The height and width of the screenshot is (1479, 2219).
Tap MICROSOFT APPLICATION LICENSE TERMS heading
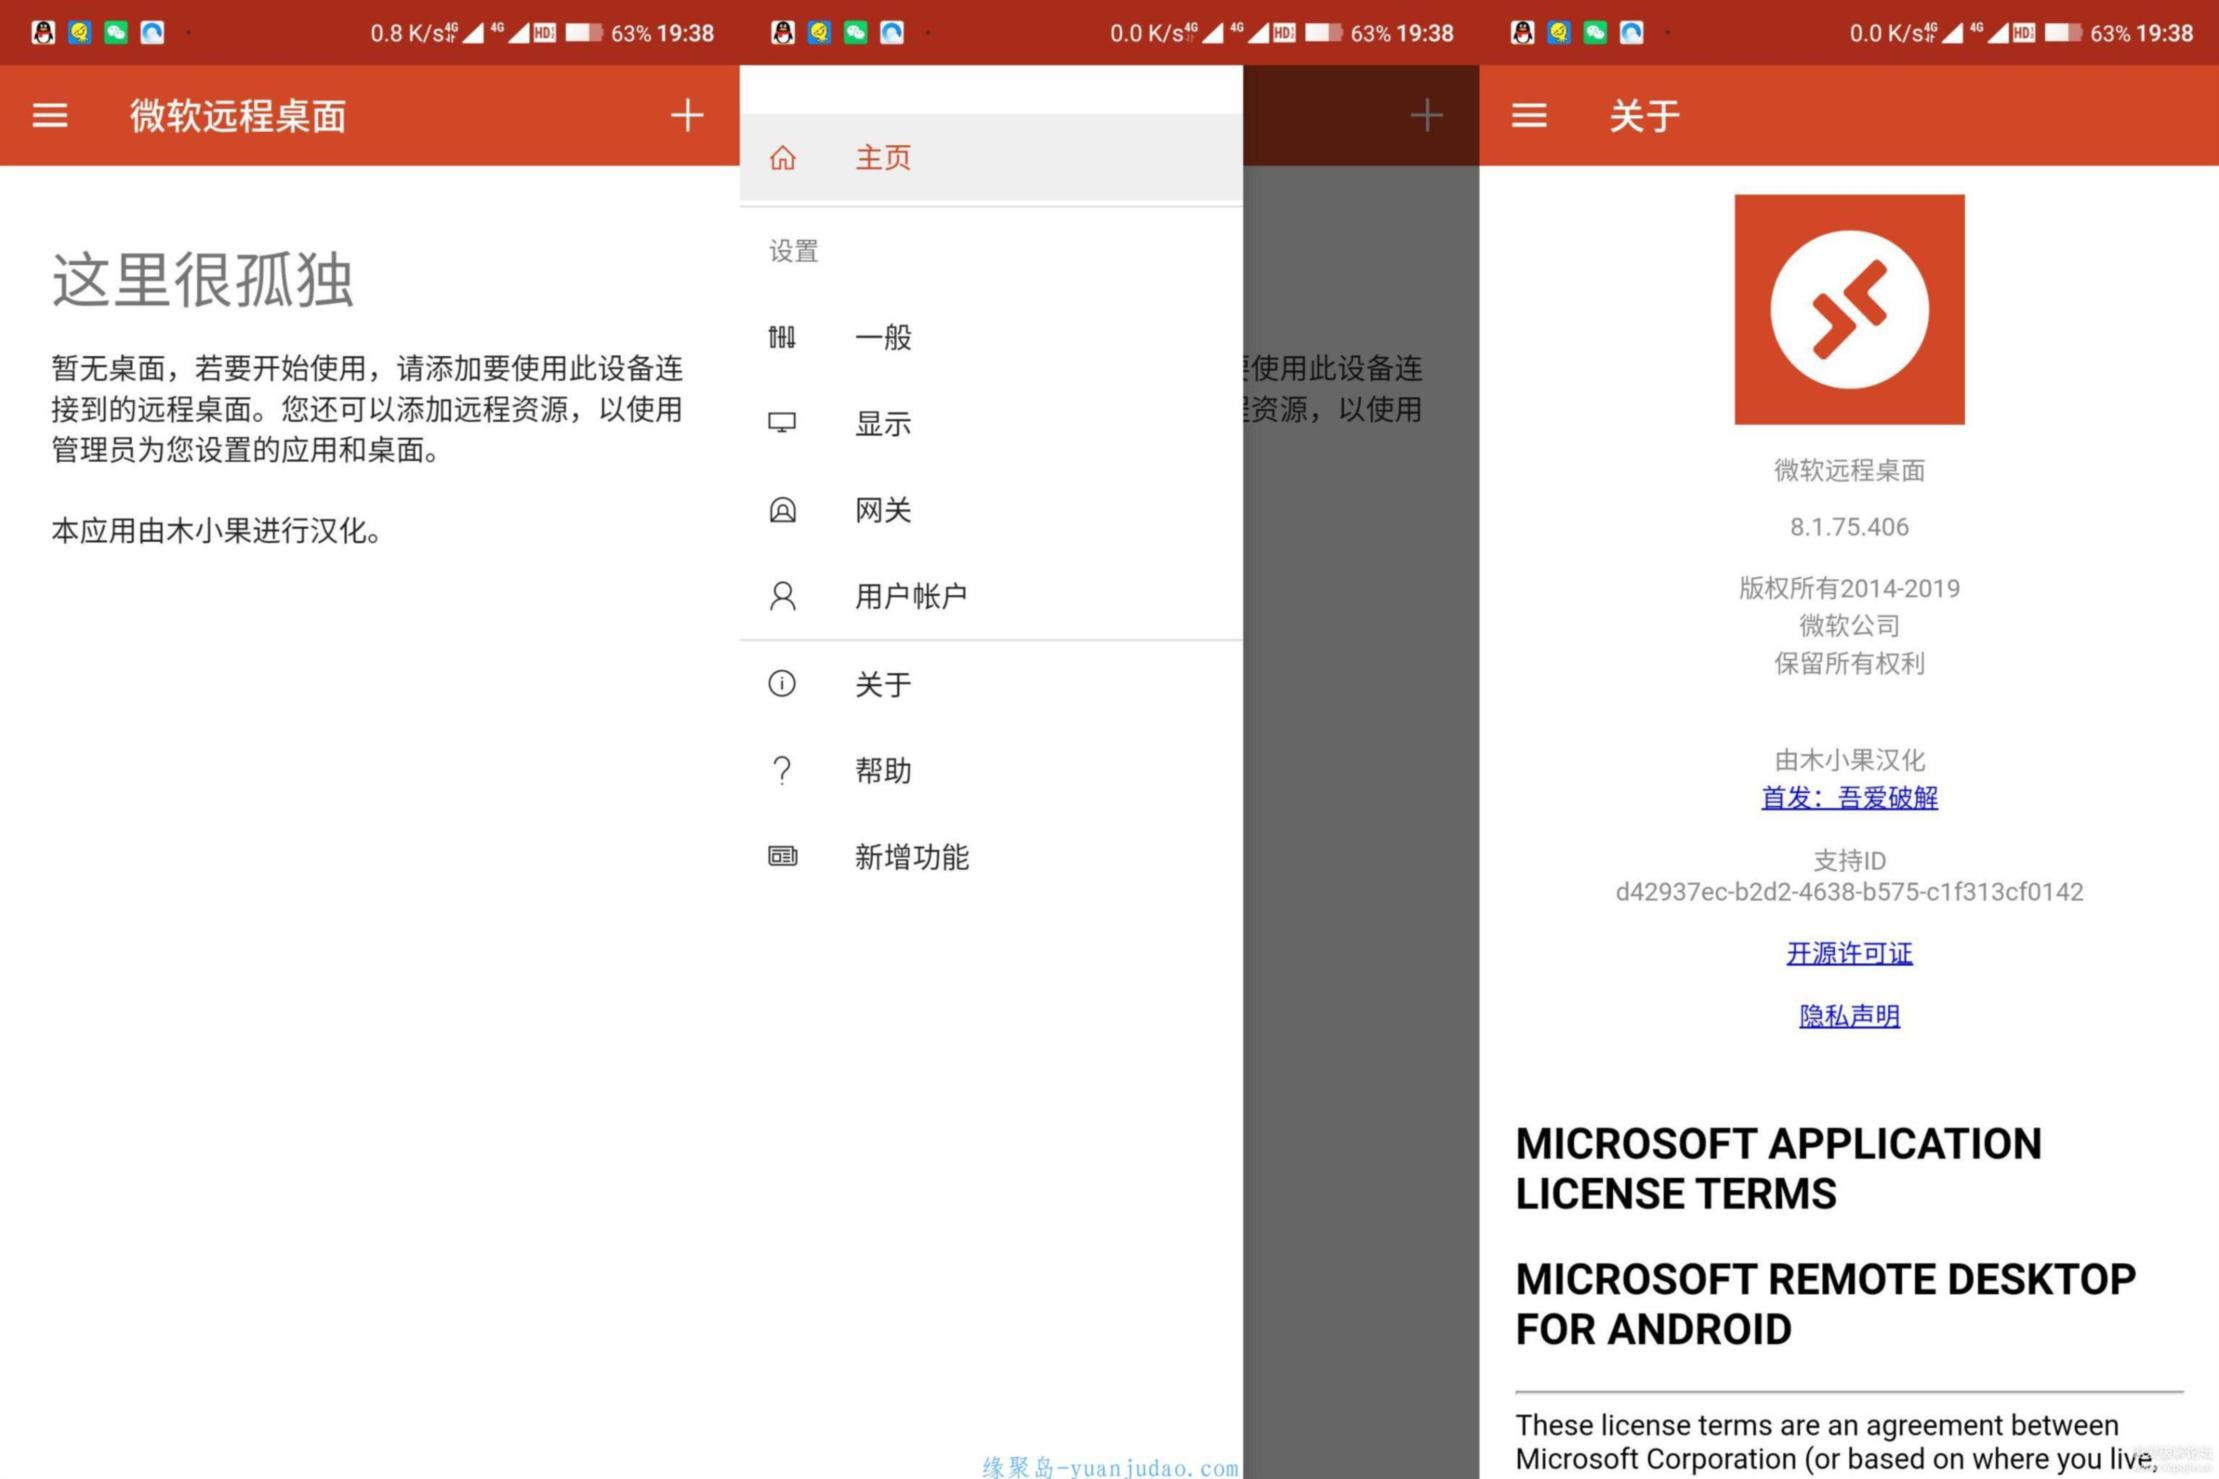(x=1778, y=1168)
